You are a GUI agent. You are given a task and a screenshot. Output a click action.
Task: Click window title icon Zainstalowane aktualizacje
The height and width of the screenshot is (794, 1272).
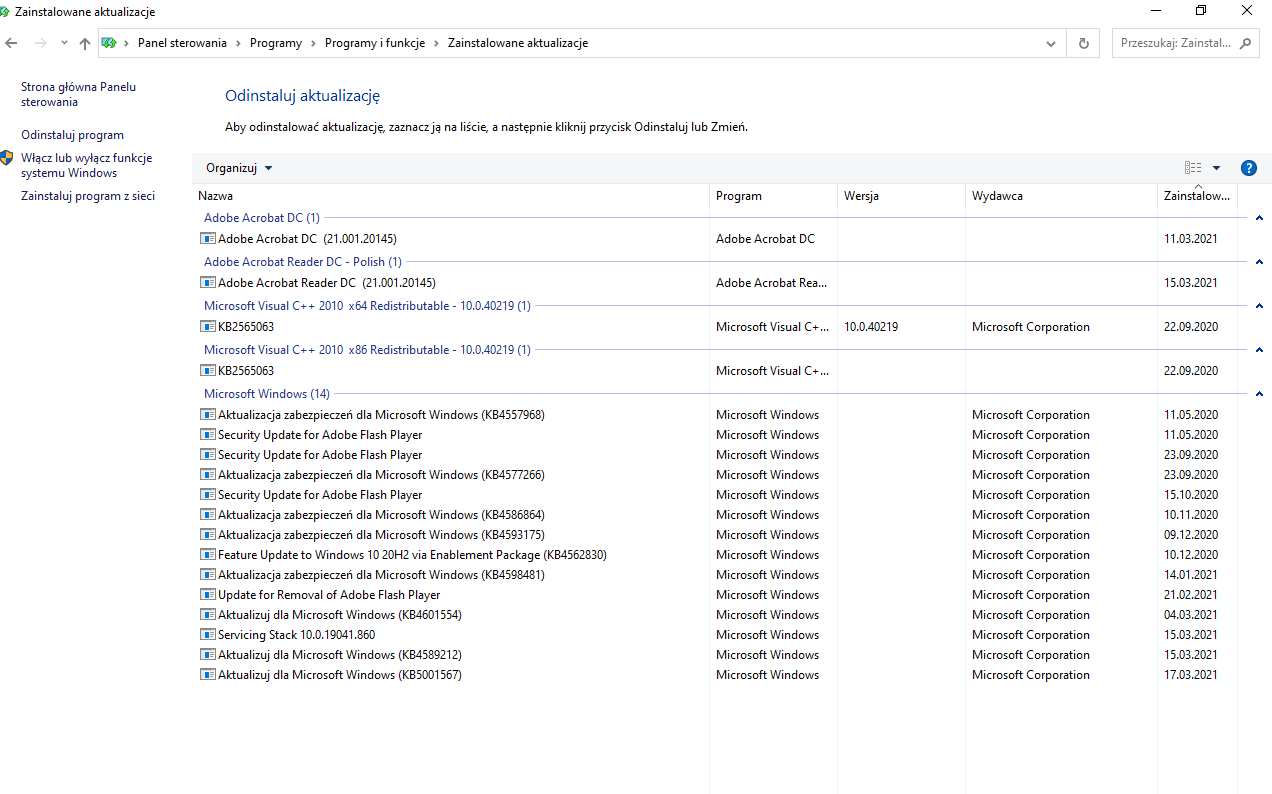pyautogui.click(x=6, y=11)
